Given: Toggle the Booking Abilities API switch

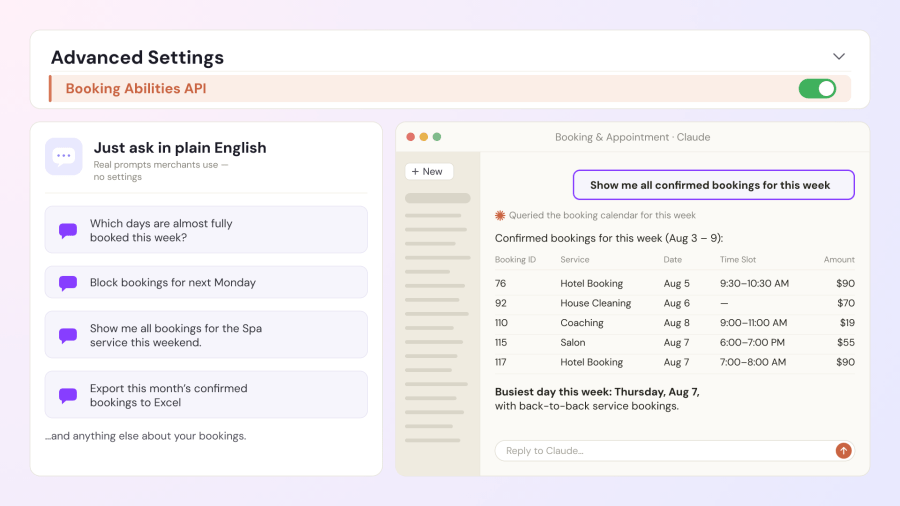Looking at the screenshot, I should click(x=817, y=88).
